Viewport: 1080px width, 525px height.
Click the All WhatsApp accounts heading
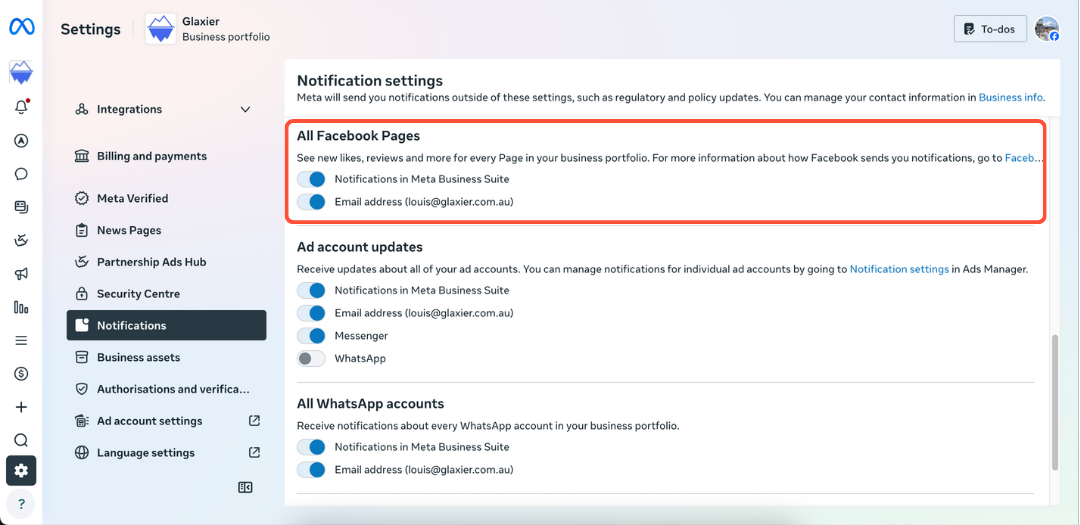[x=370, y=403]
